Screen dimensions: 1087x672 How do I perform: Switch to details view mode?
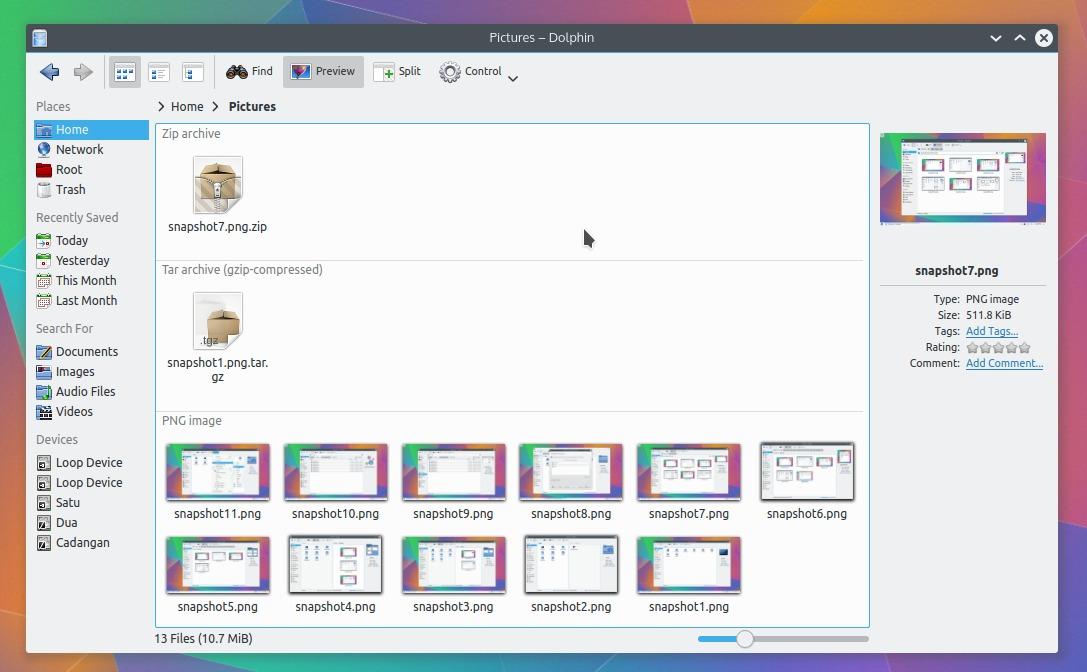pyautogui.click(x=192, y=71)
